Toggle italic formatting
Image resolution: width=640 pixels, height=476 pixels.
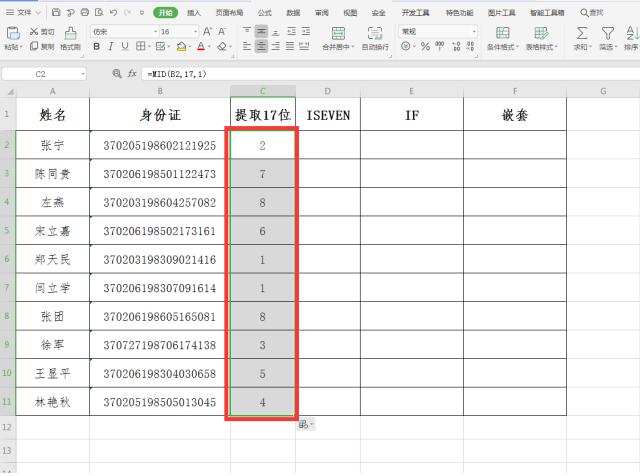pyautogui.click(x=111, y=47)
